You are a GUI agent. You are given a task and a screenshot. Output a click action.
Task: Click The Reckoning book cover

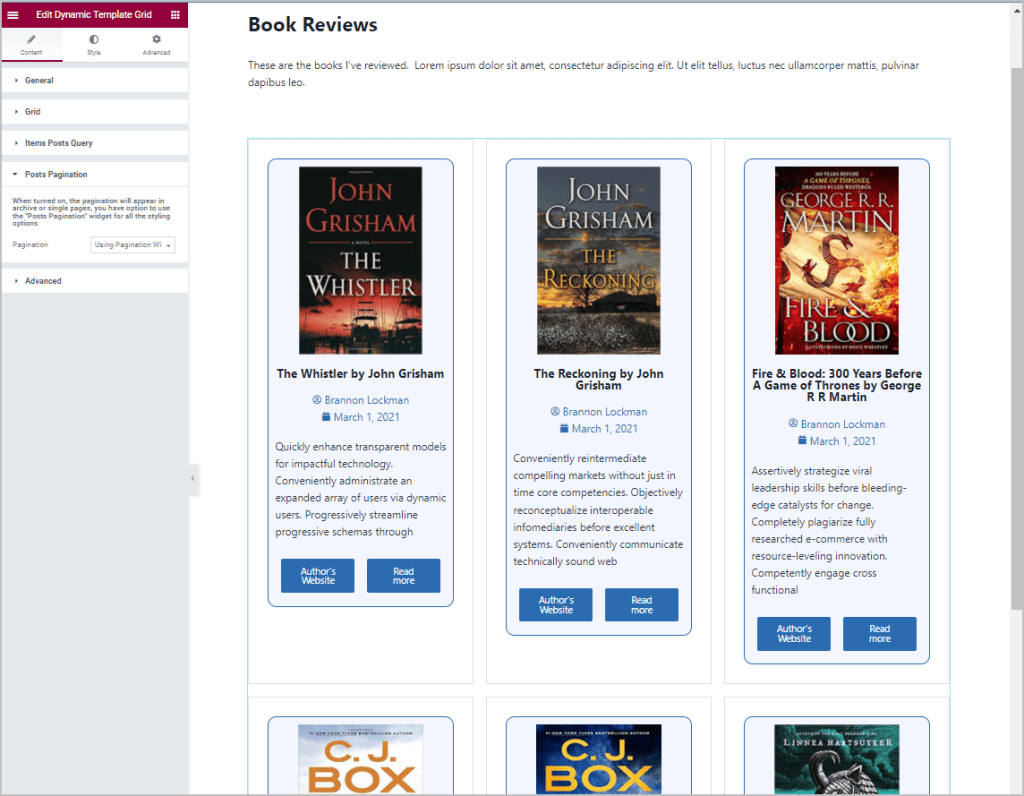tap(599, 261)
